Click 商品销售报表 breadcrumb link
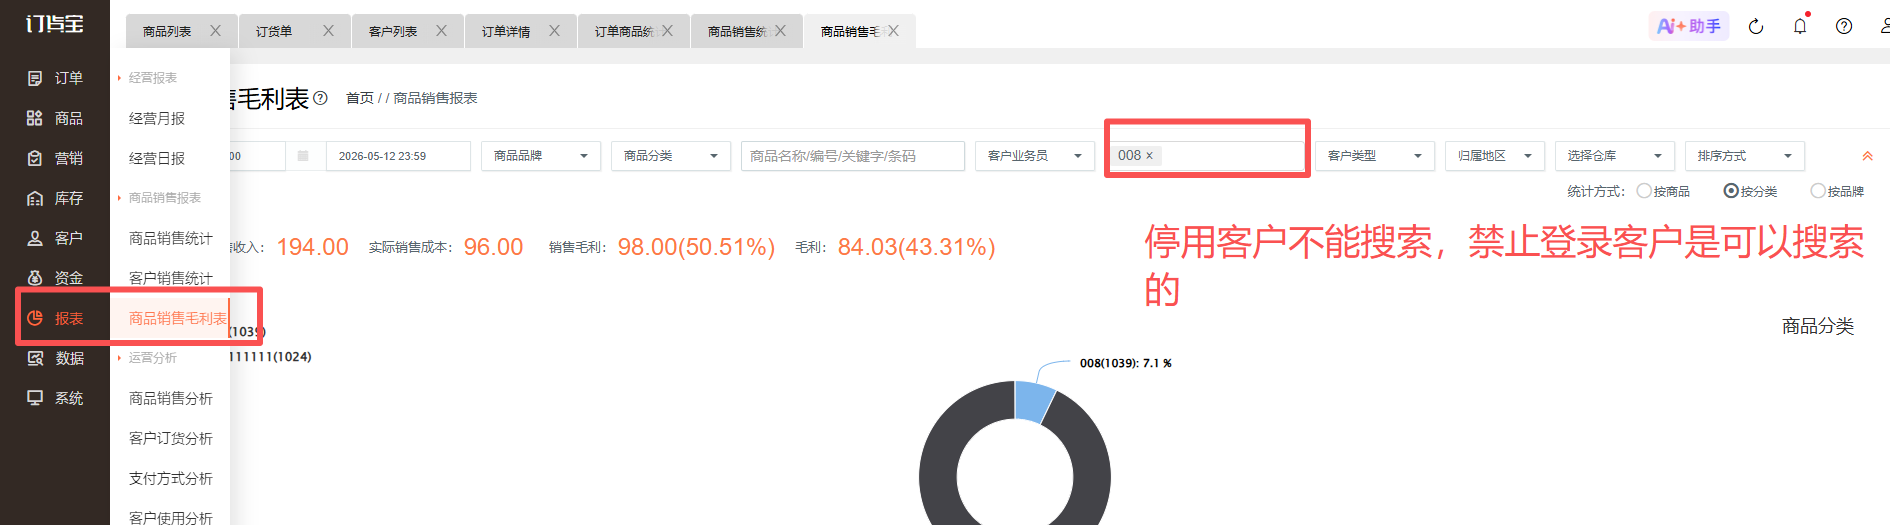1890x525 pixels. coord(435,98)
